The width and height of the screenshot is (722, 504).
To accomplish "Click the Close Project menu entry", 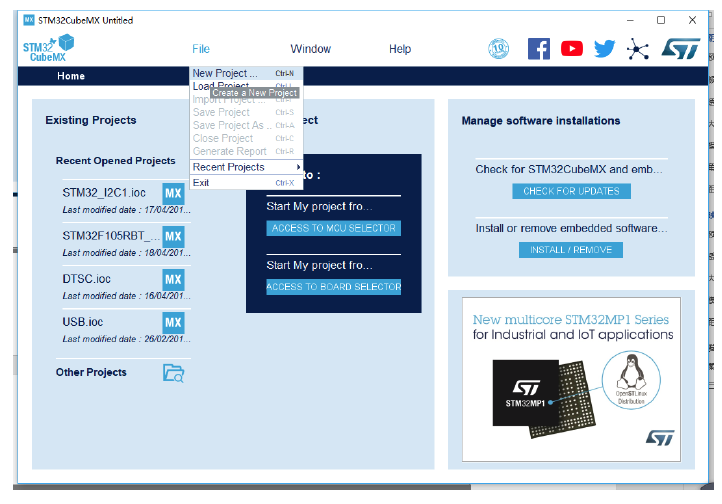I will (x=246, y=138).
